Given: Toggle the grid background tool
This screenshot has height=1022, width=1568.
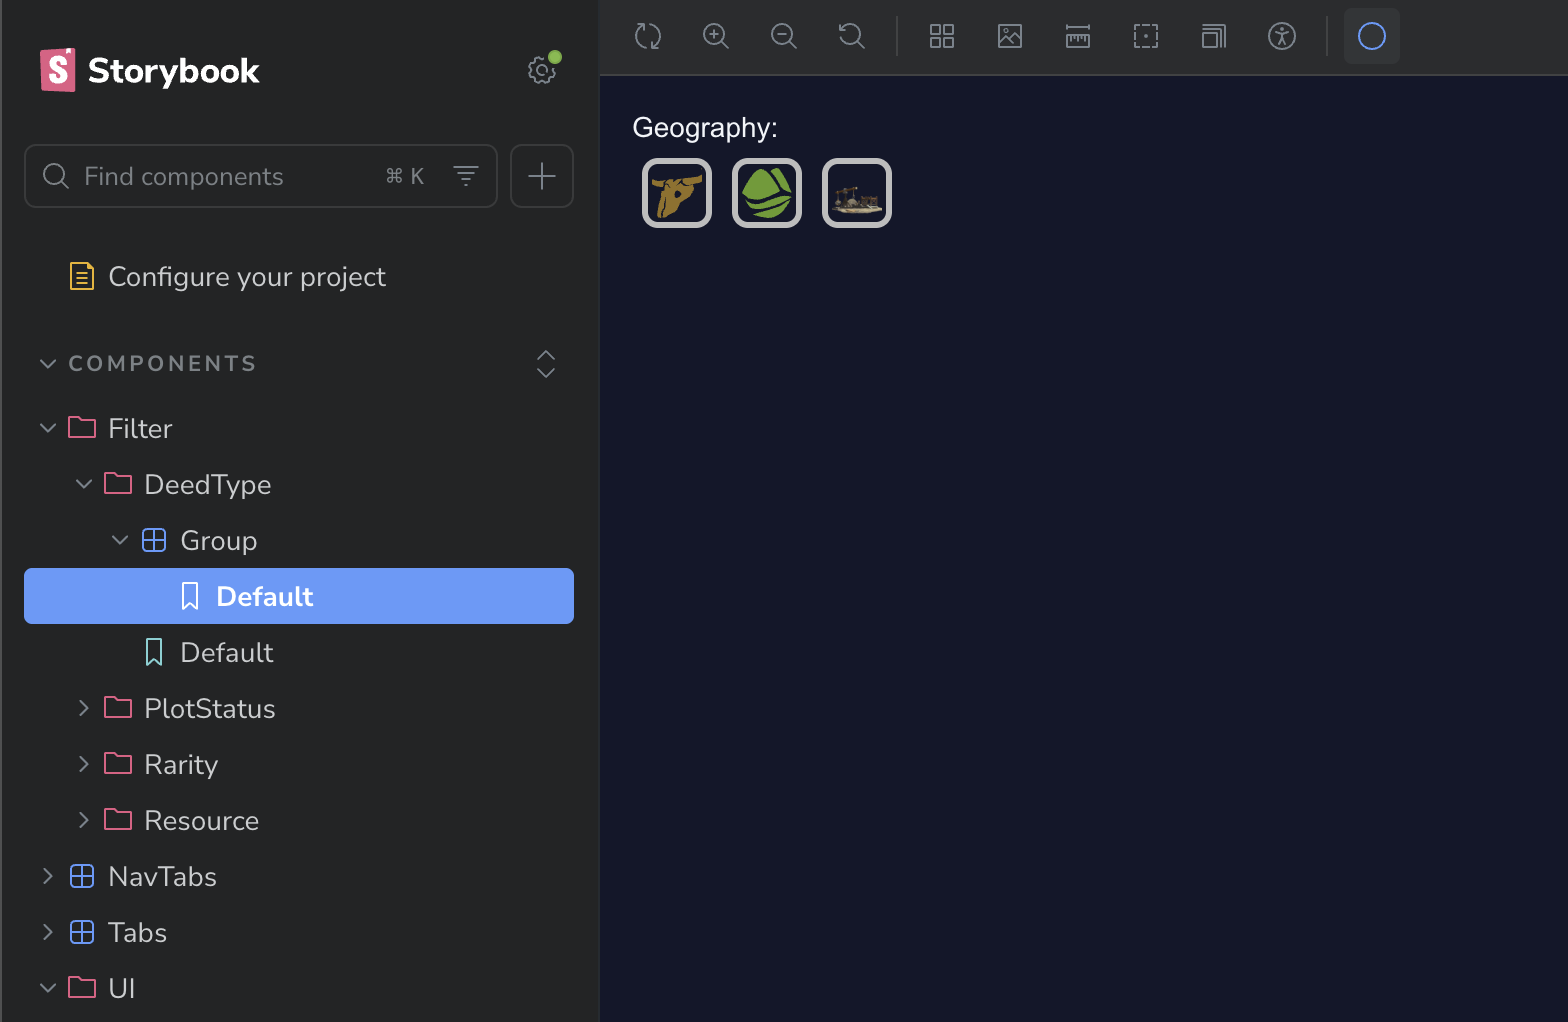Looking at the screenshot, I should [942, 37].
